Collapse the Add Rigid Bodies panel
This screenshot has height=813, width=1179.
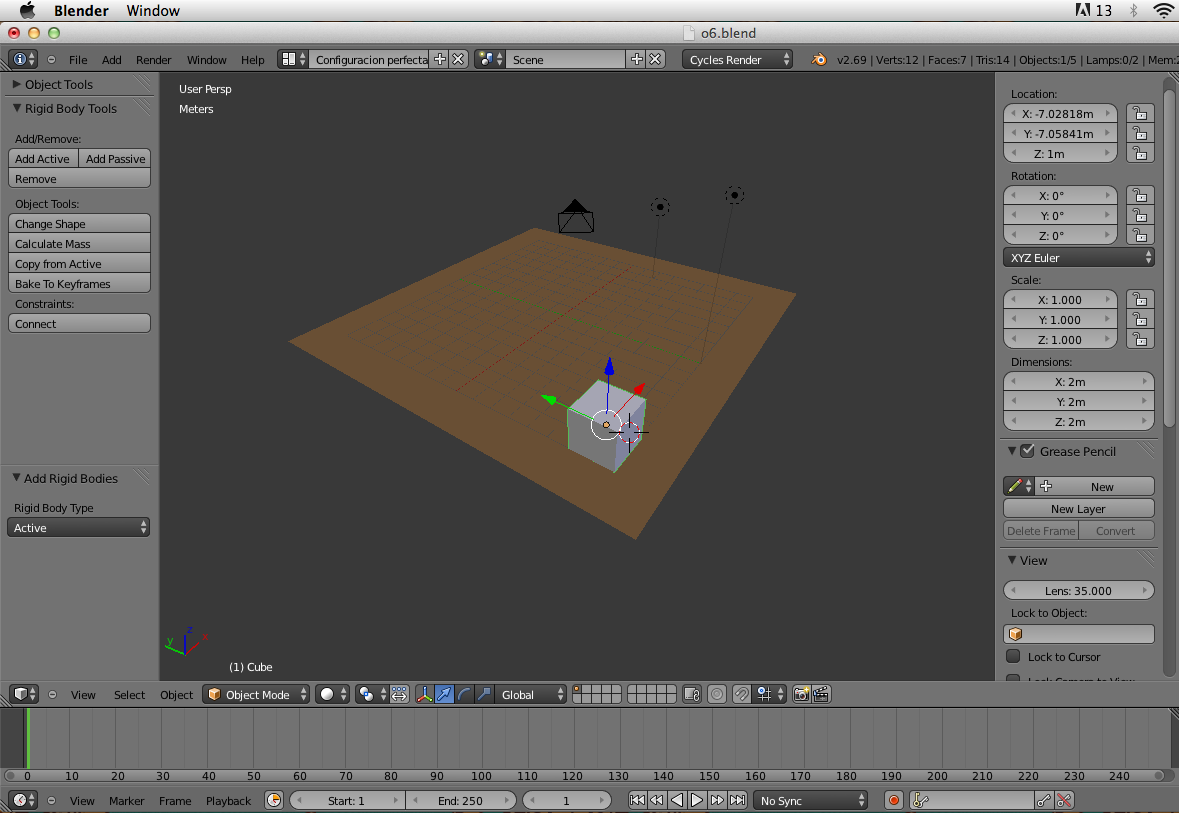click(16, 478)
